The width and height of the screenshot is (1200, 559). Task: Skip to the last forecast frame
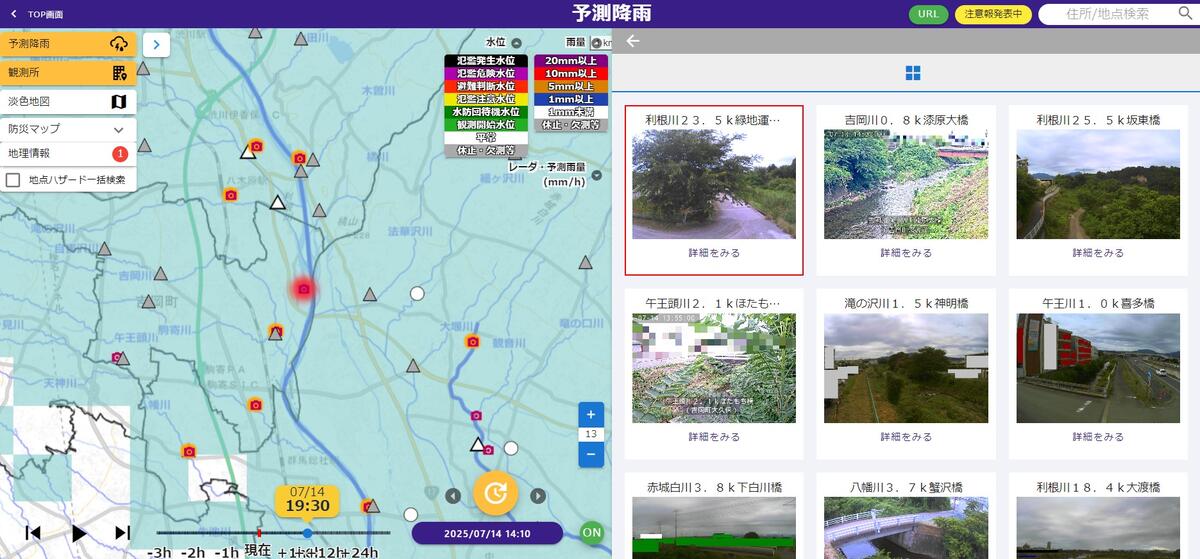pos(122,533)
